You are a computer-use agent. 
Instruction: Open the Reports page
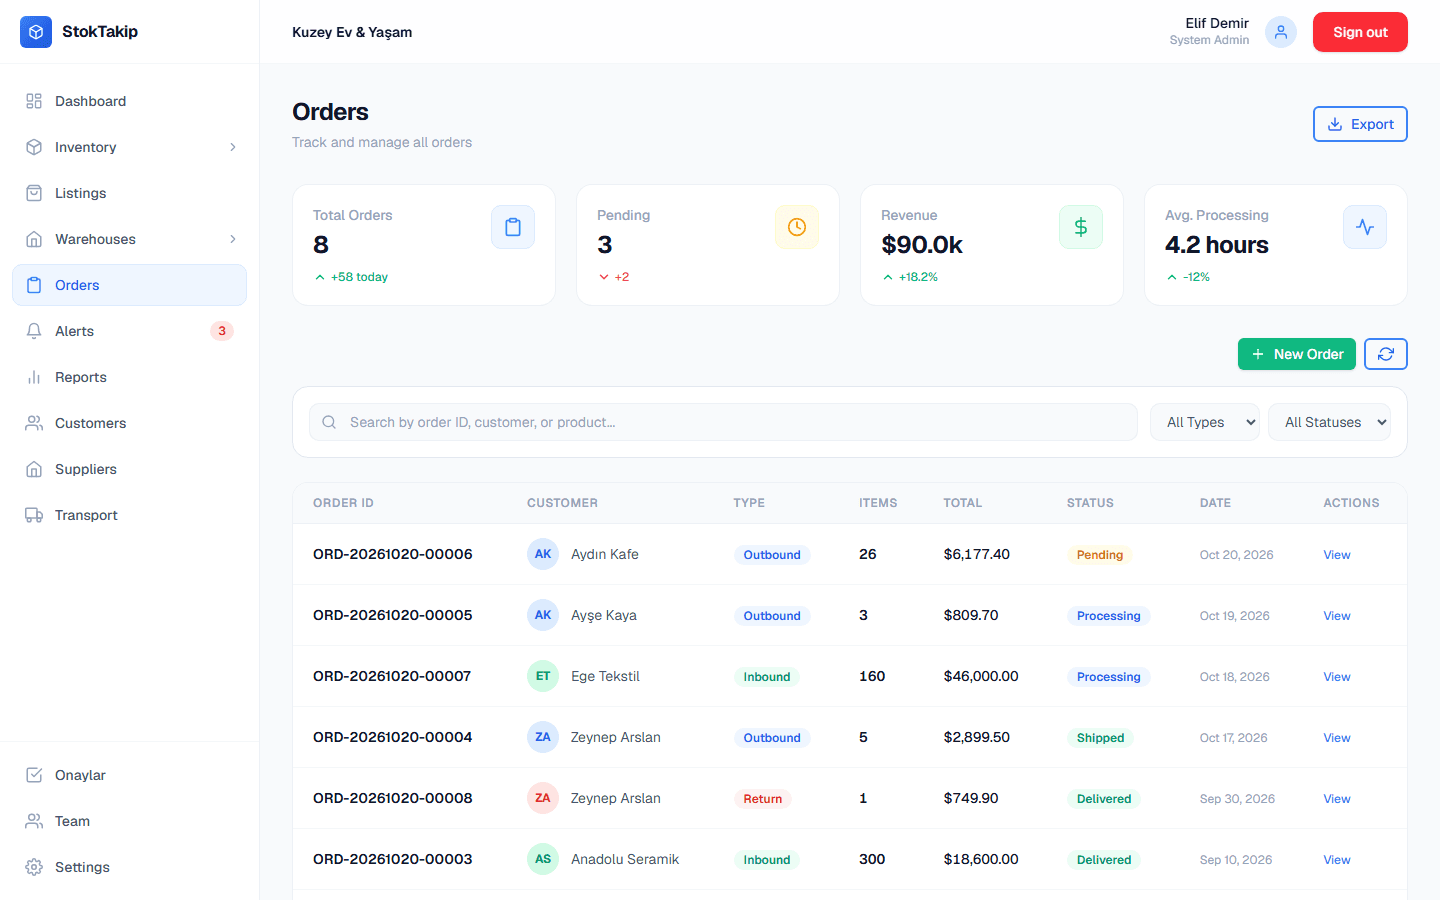(129, 377)
